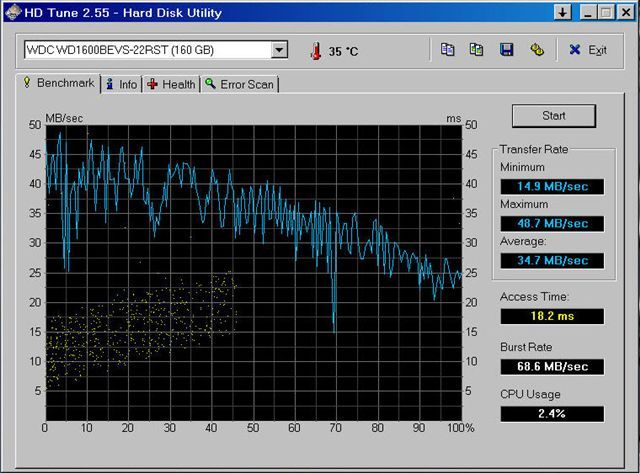
Task: Click the HD Tune icon in title bar
Action: tap(14, 12)
